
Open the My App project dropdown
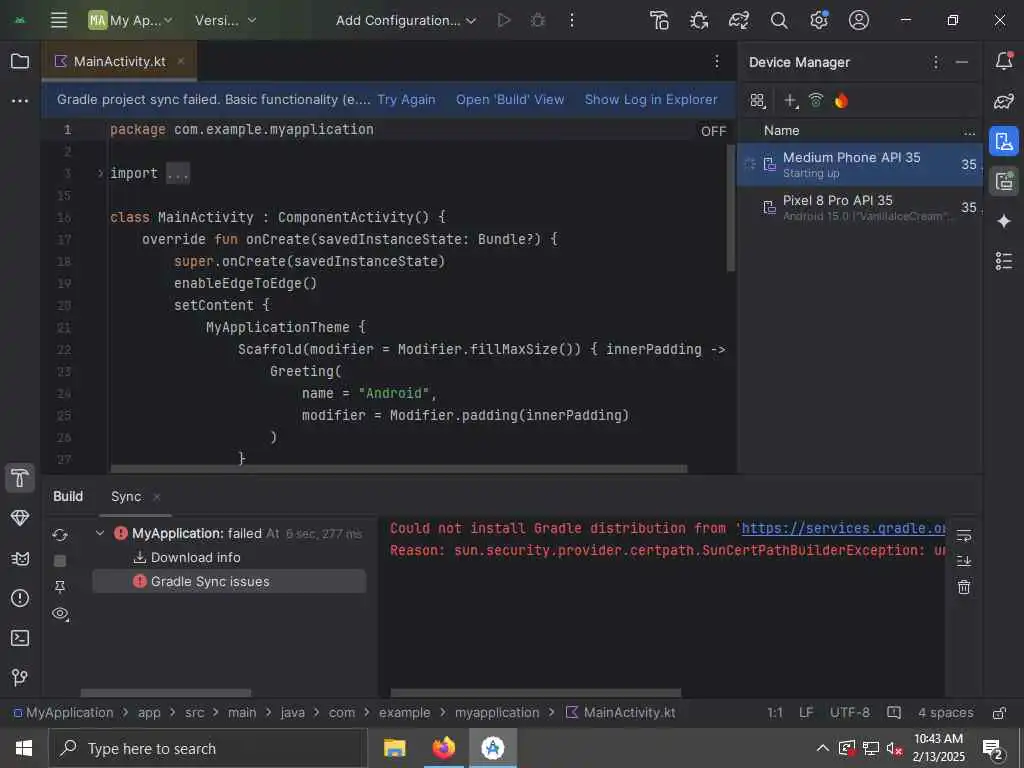pyautogui.click(x=131, y=20)
